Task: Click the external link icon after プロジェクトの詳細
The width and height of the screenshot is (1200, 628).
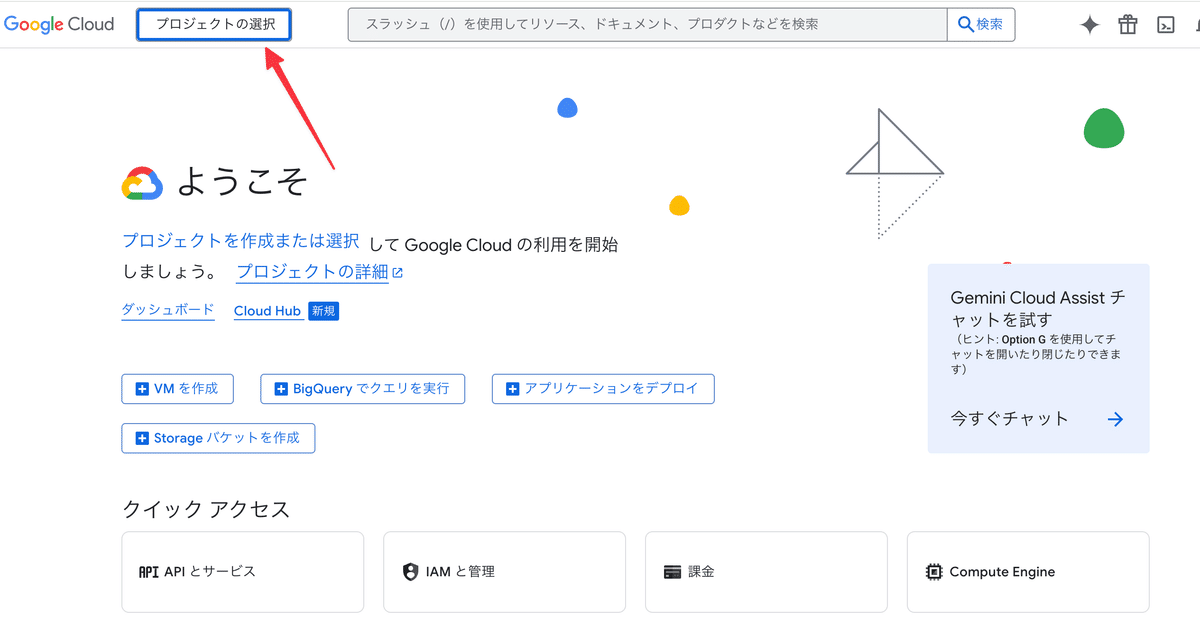Action: pyautogui.click(x=398, y=272)
